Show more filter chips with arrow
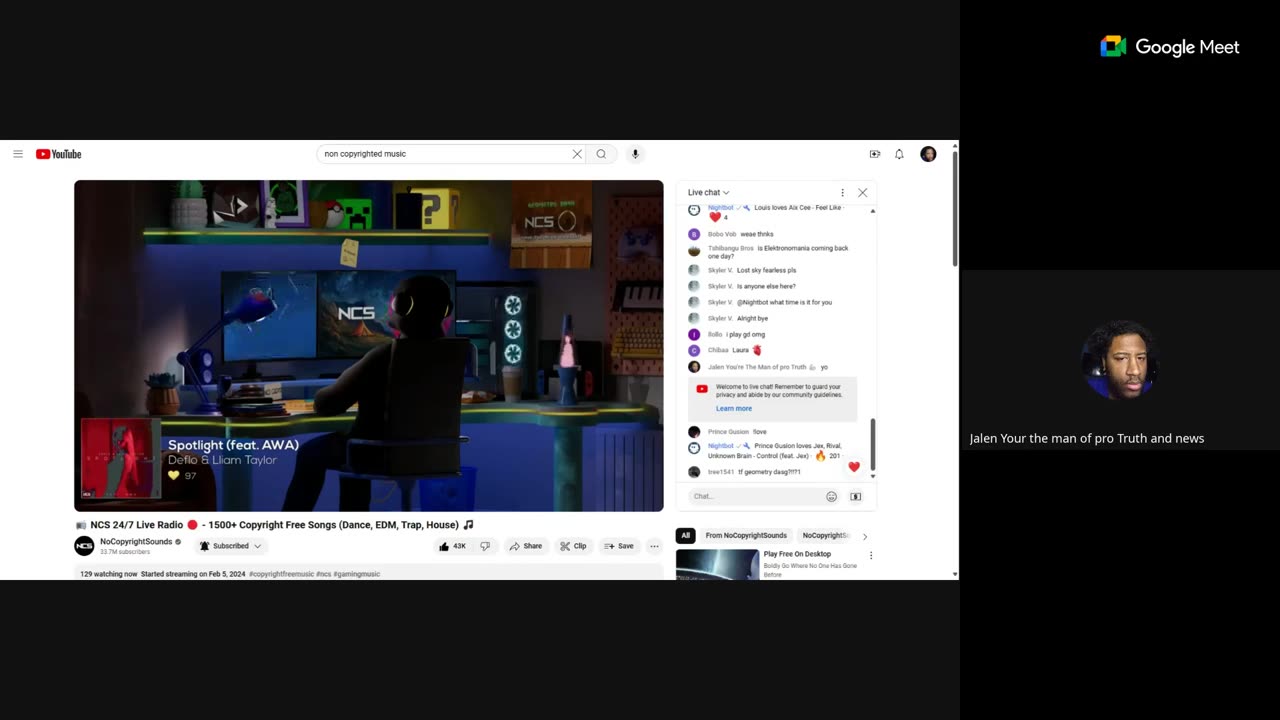1280x720 pixels. (865, 536)
